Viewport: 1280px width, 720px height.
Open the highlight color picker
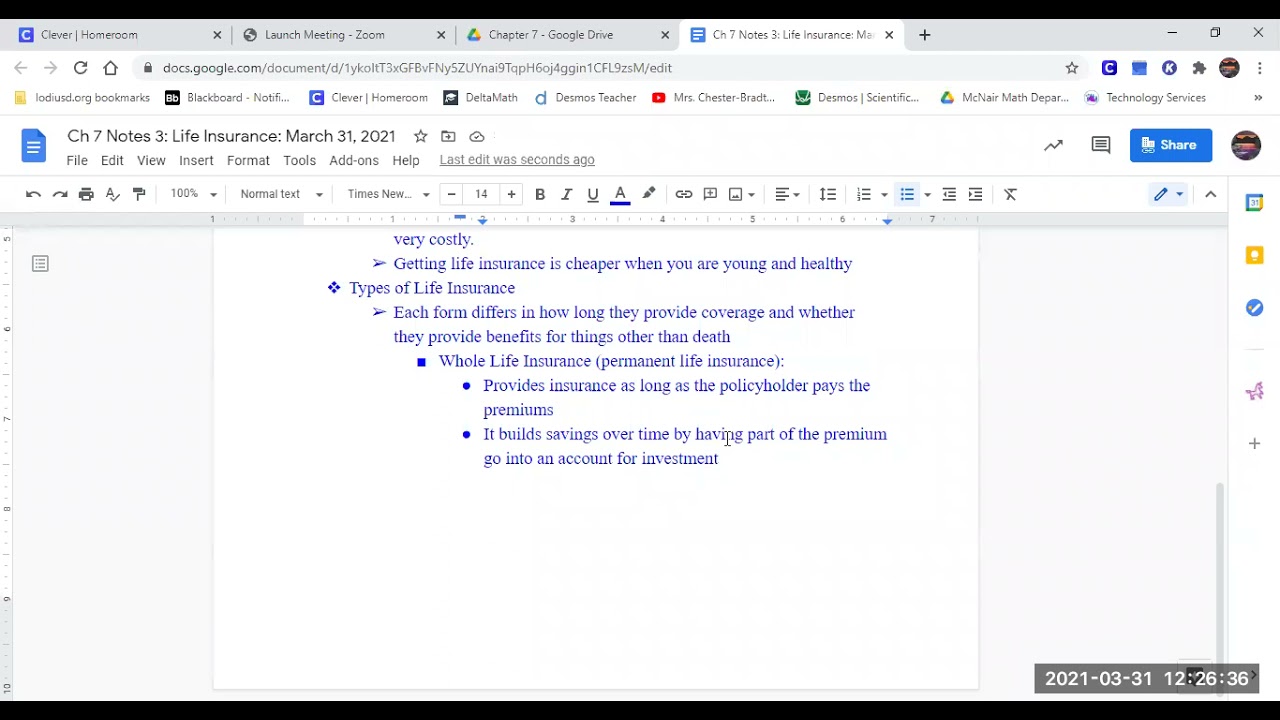(648, 194)
